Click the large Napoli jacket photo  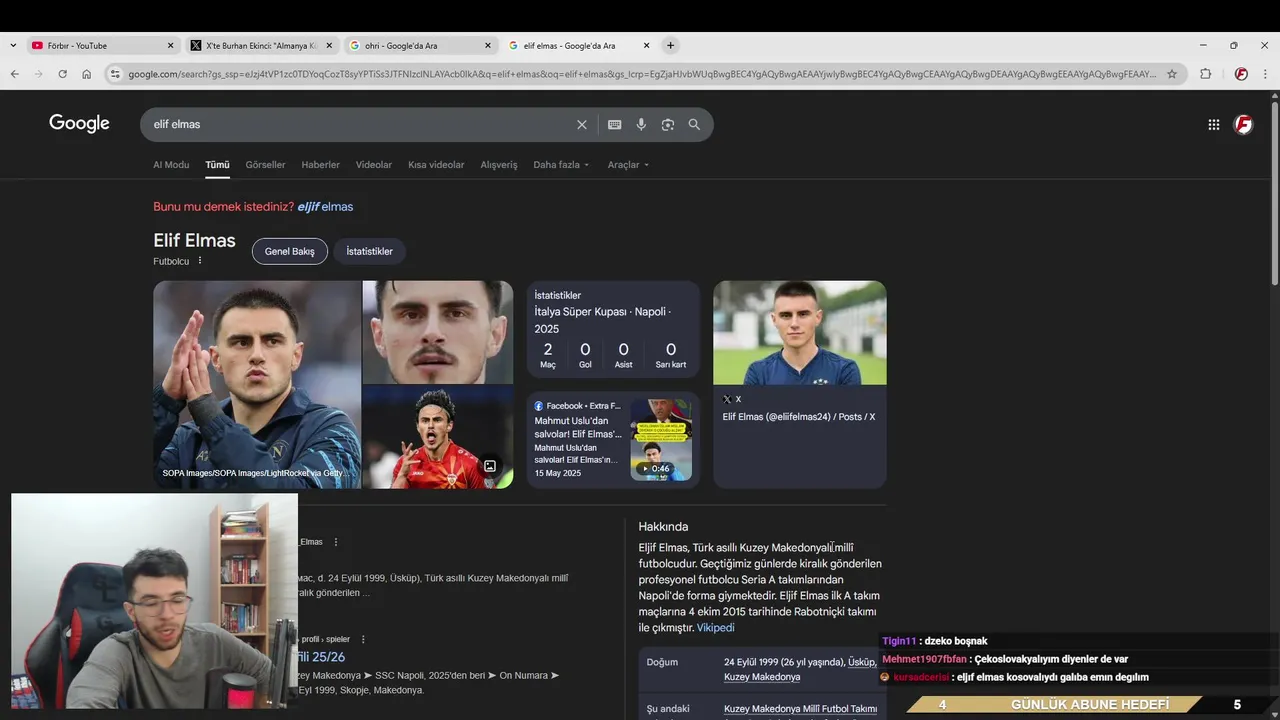[x=257, y=384]
